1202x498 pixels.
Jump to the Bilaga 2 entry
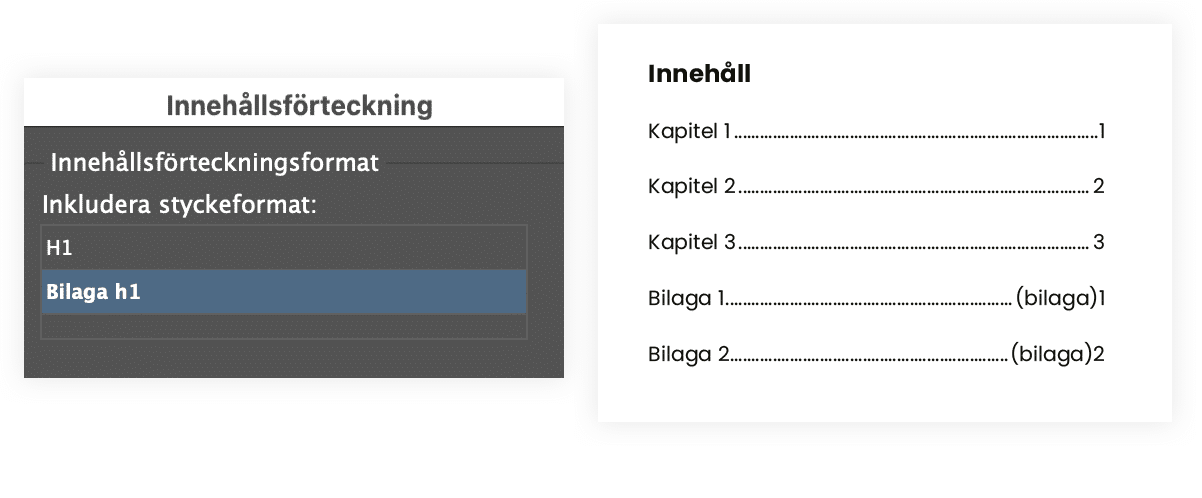(688, 353)
